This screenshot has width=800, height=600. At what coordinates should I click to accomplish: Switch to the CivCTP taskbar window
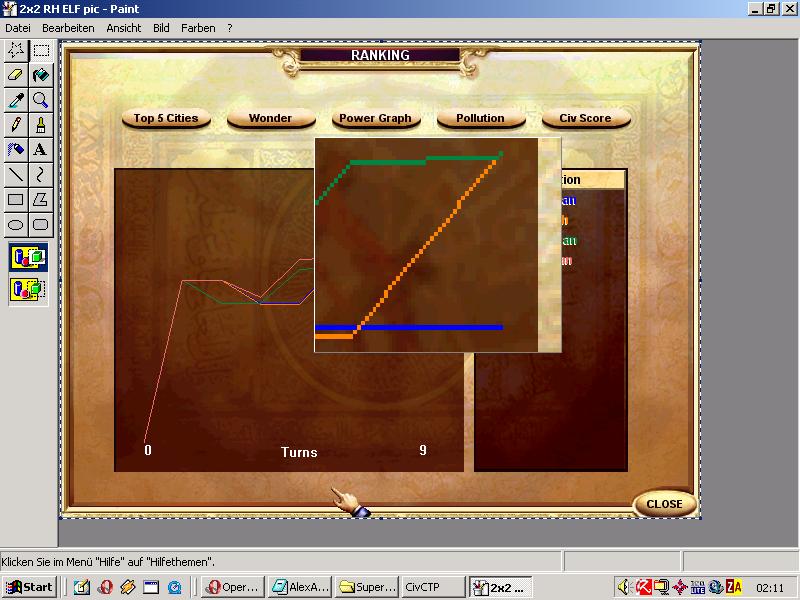click(434, 587)
